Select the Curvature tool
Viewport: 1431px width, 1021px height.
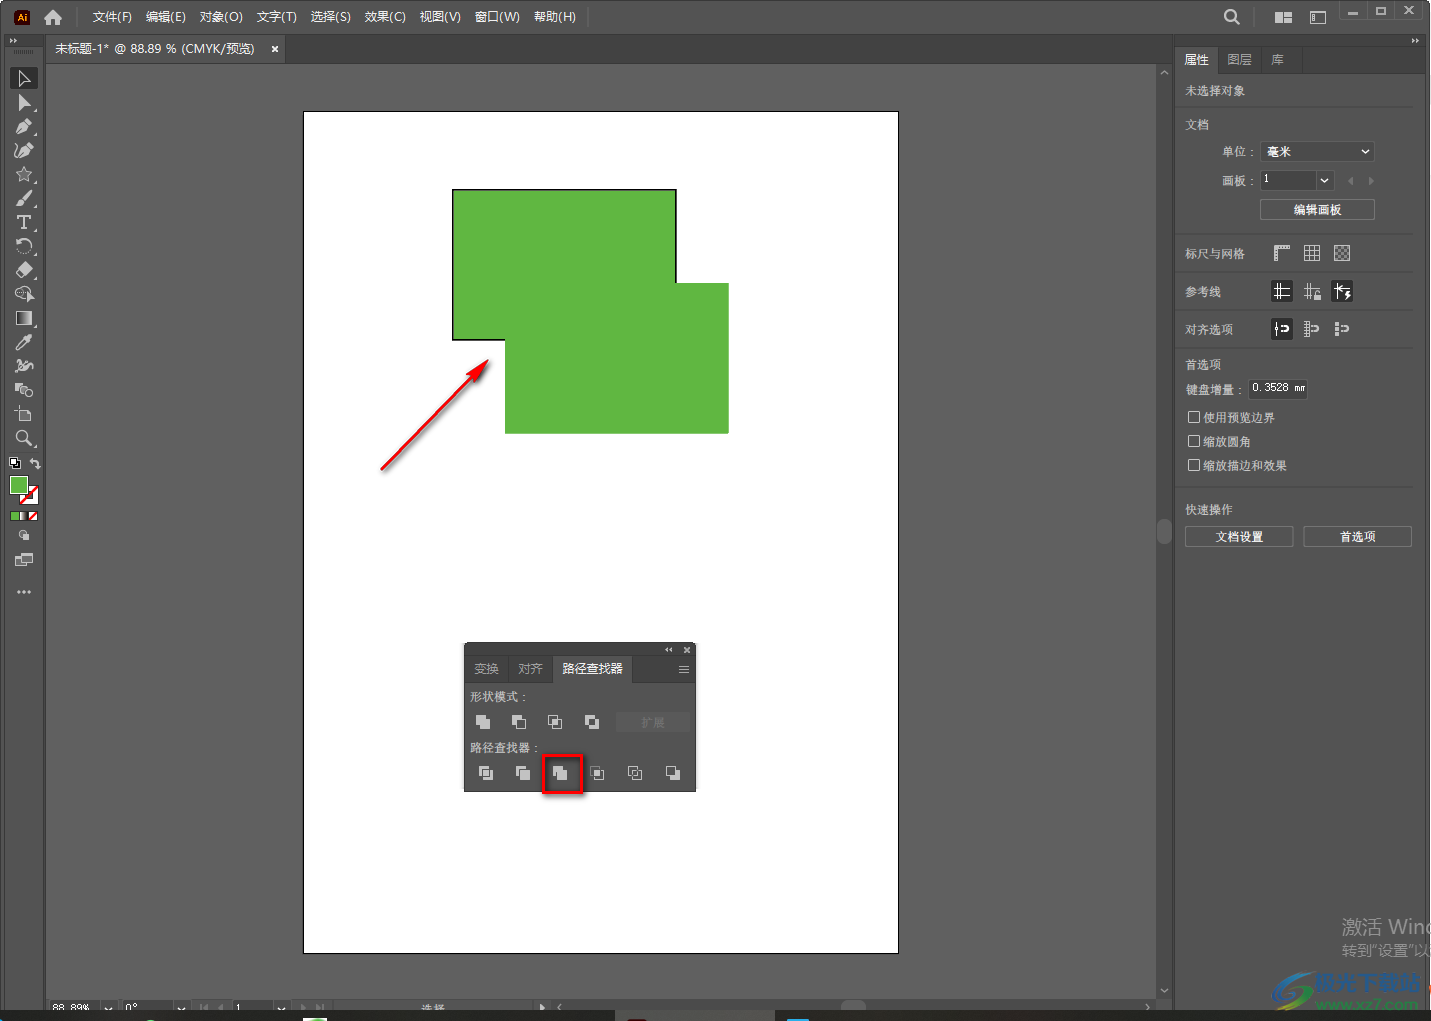[x=24, y=150]
